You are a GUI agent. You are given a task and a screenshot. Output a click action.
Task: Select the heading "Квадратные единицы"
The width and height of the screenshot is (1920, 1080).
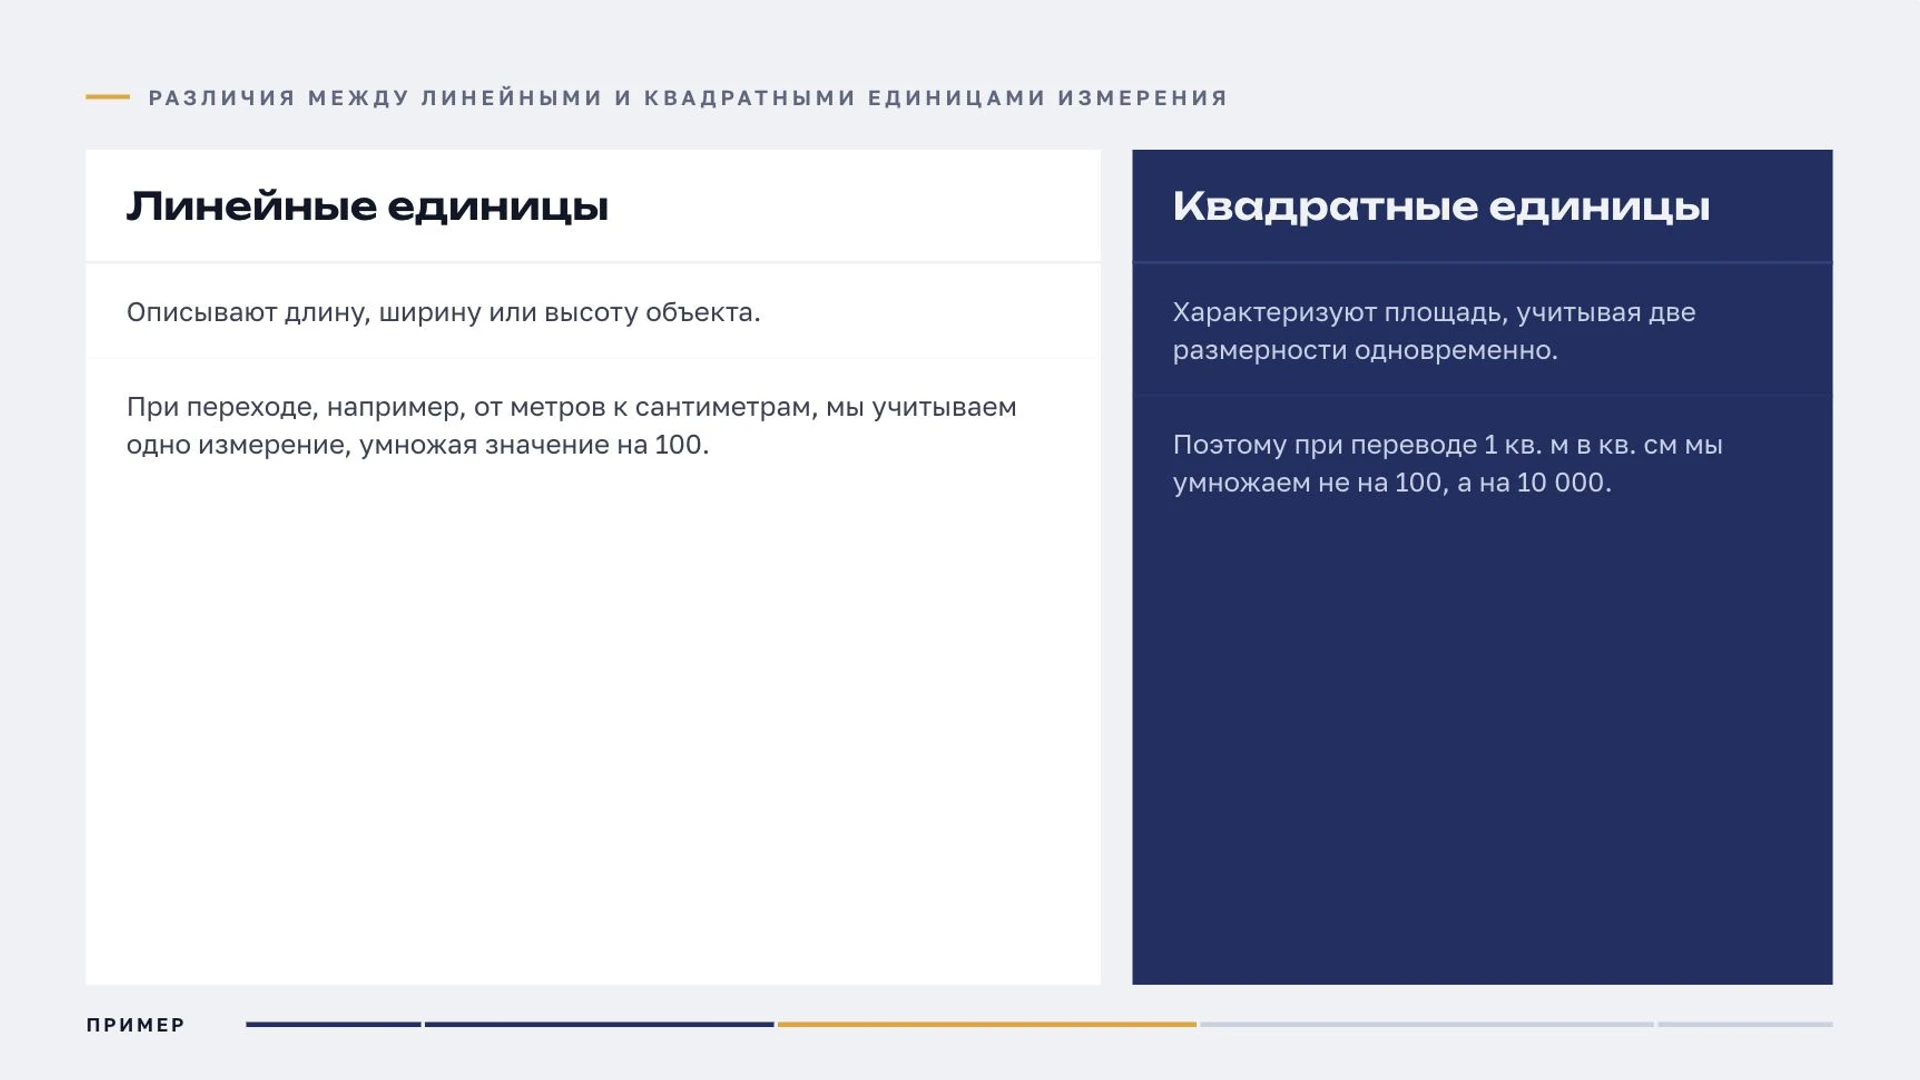[x=1441, y=207]
